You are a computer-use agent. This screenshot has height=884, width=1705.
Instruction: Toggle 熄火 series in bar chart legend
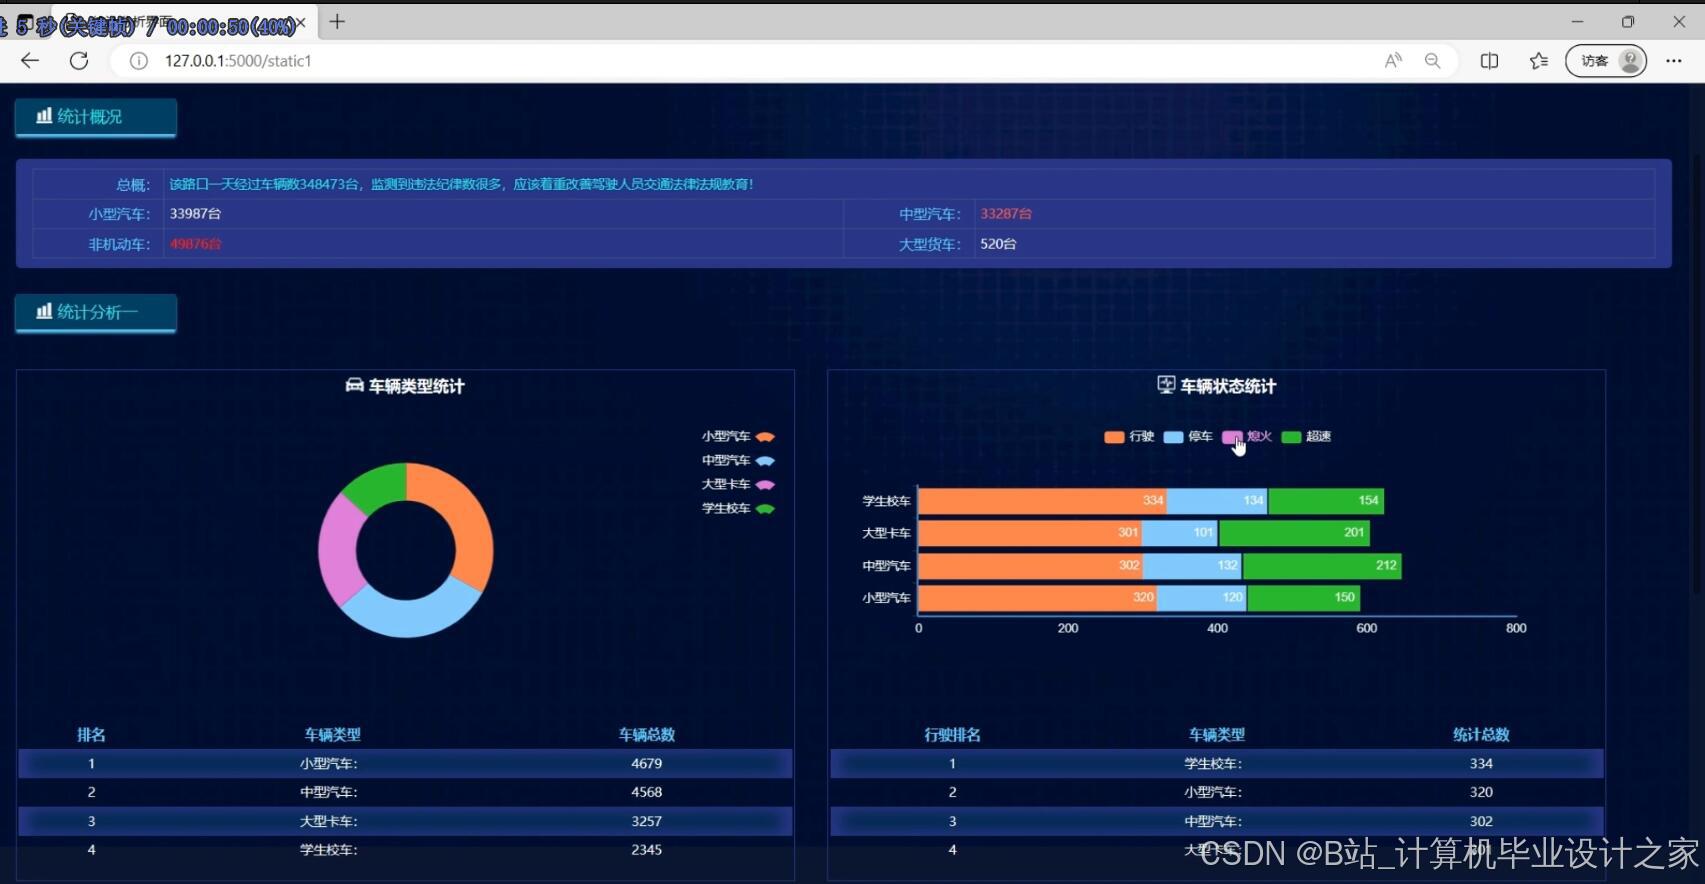(x=1247, y=436)
